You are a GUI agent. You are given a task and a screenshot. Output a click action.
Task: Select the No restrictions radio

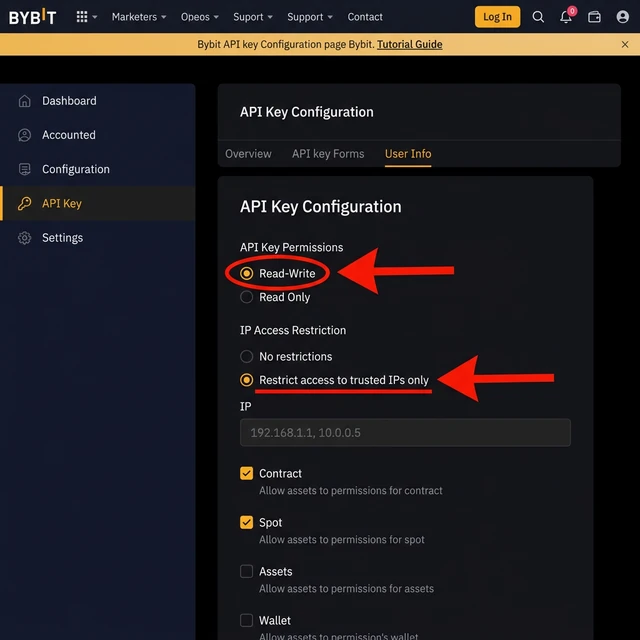(x=247, y=356)
